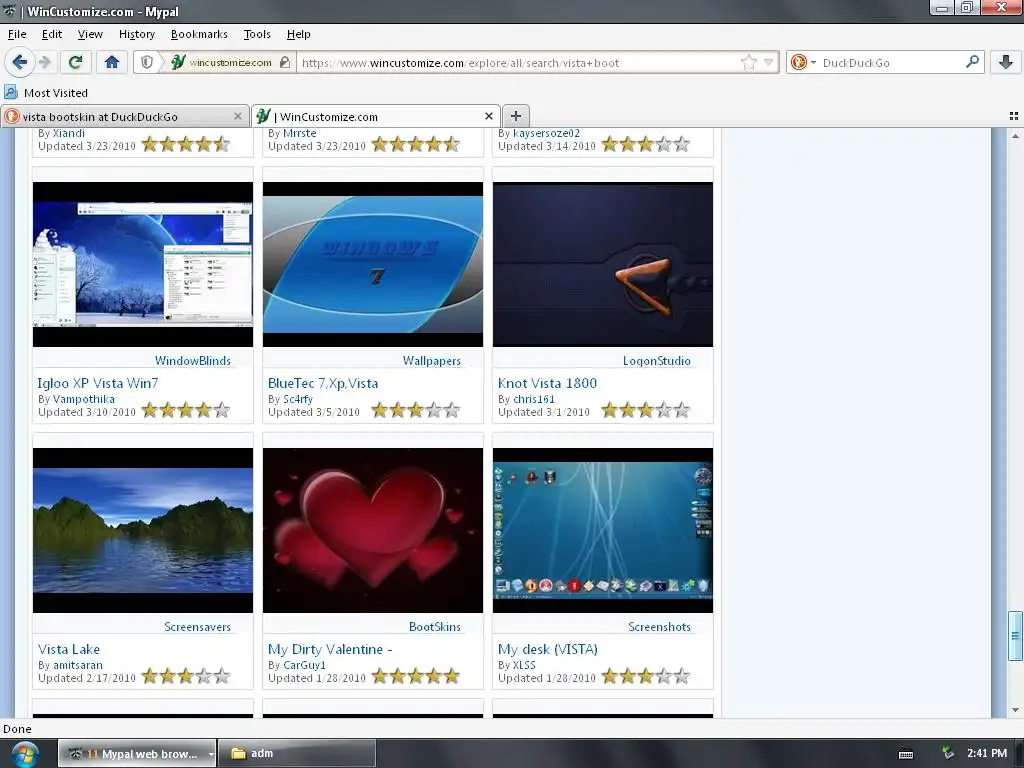Close the vista bootskin DuckDuckGo tab
This screenshot has height=768, width=1024.
pyautogui.click(x=238, y=116)
